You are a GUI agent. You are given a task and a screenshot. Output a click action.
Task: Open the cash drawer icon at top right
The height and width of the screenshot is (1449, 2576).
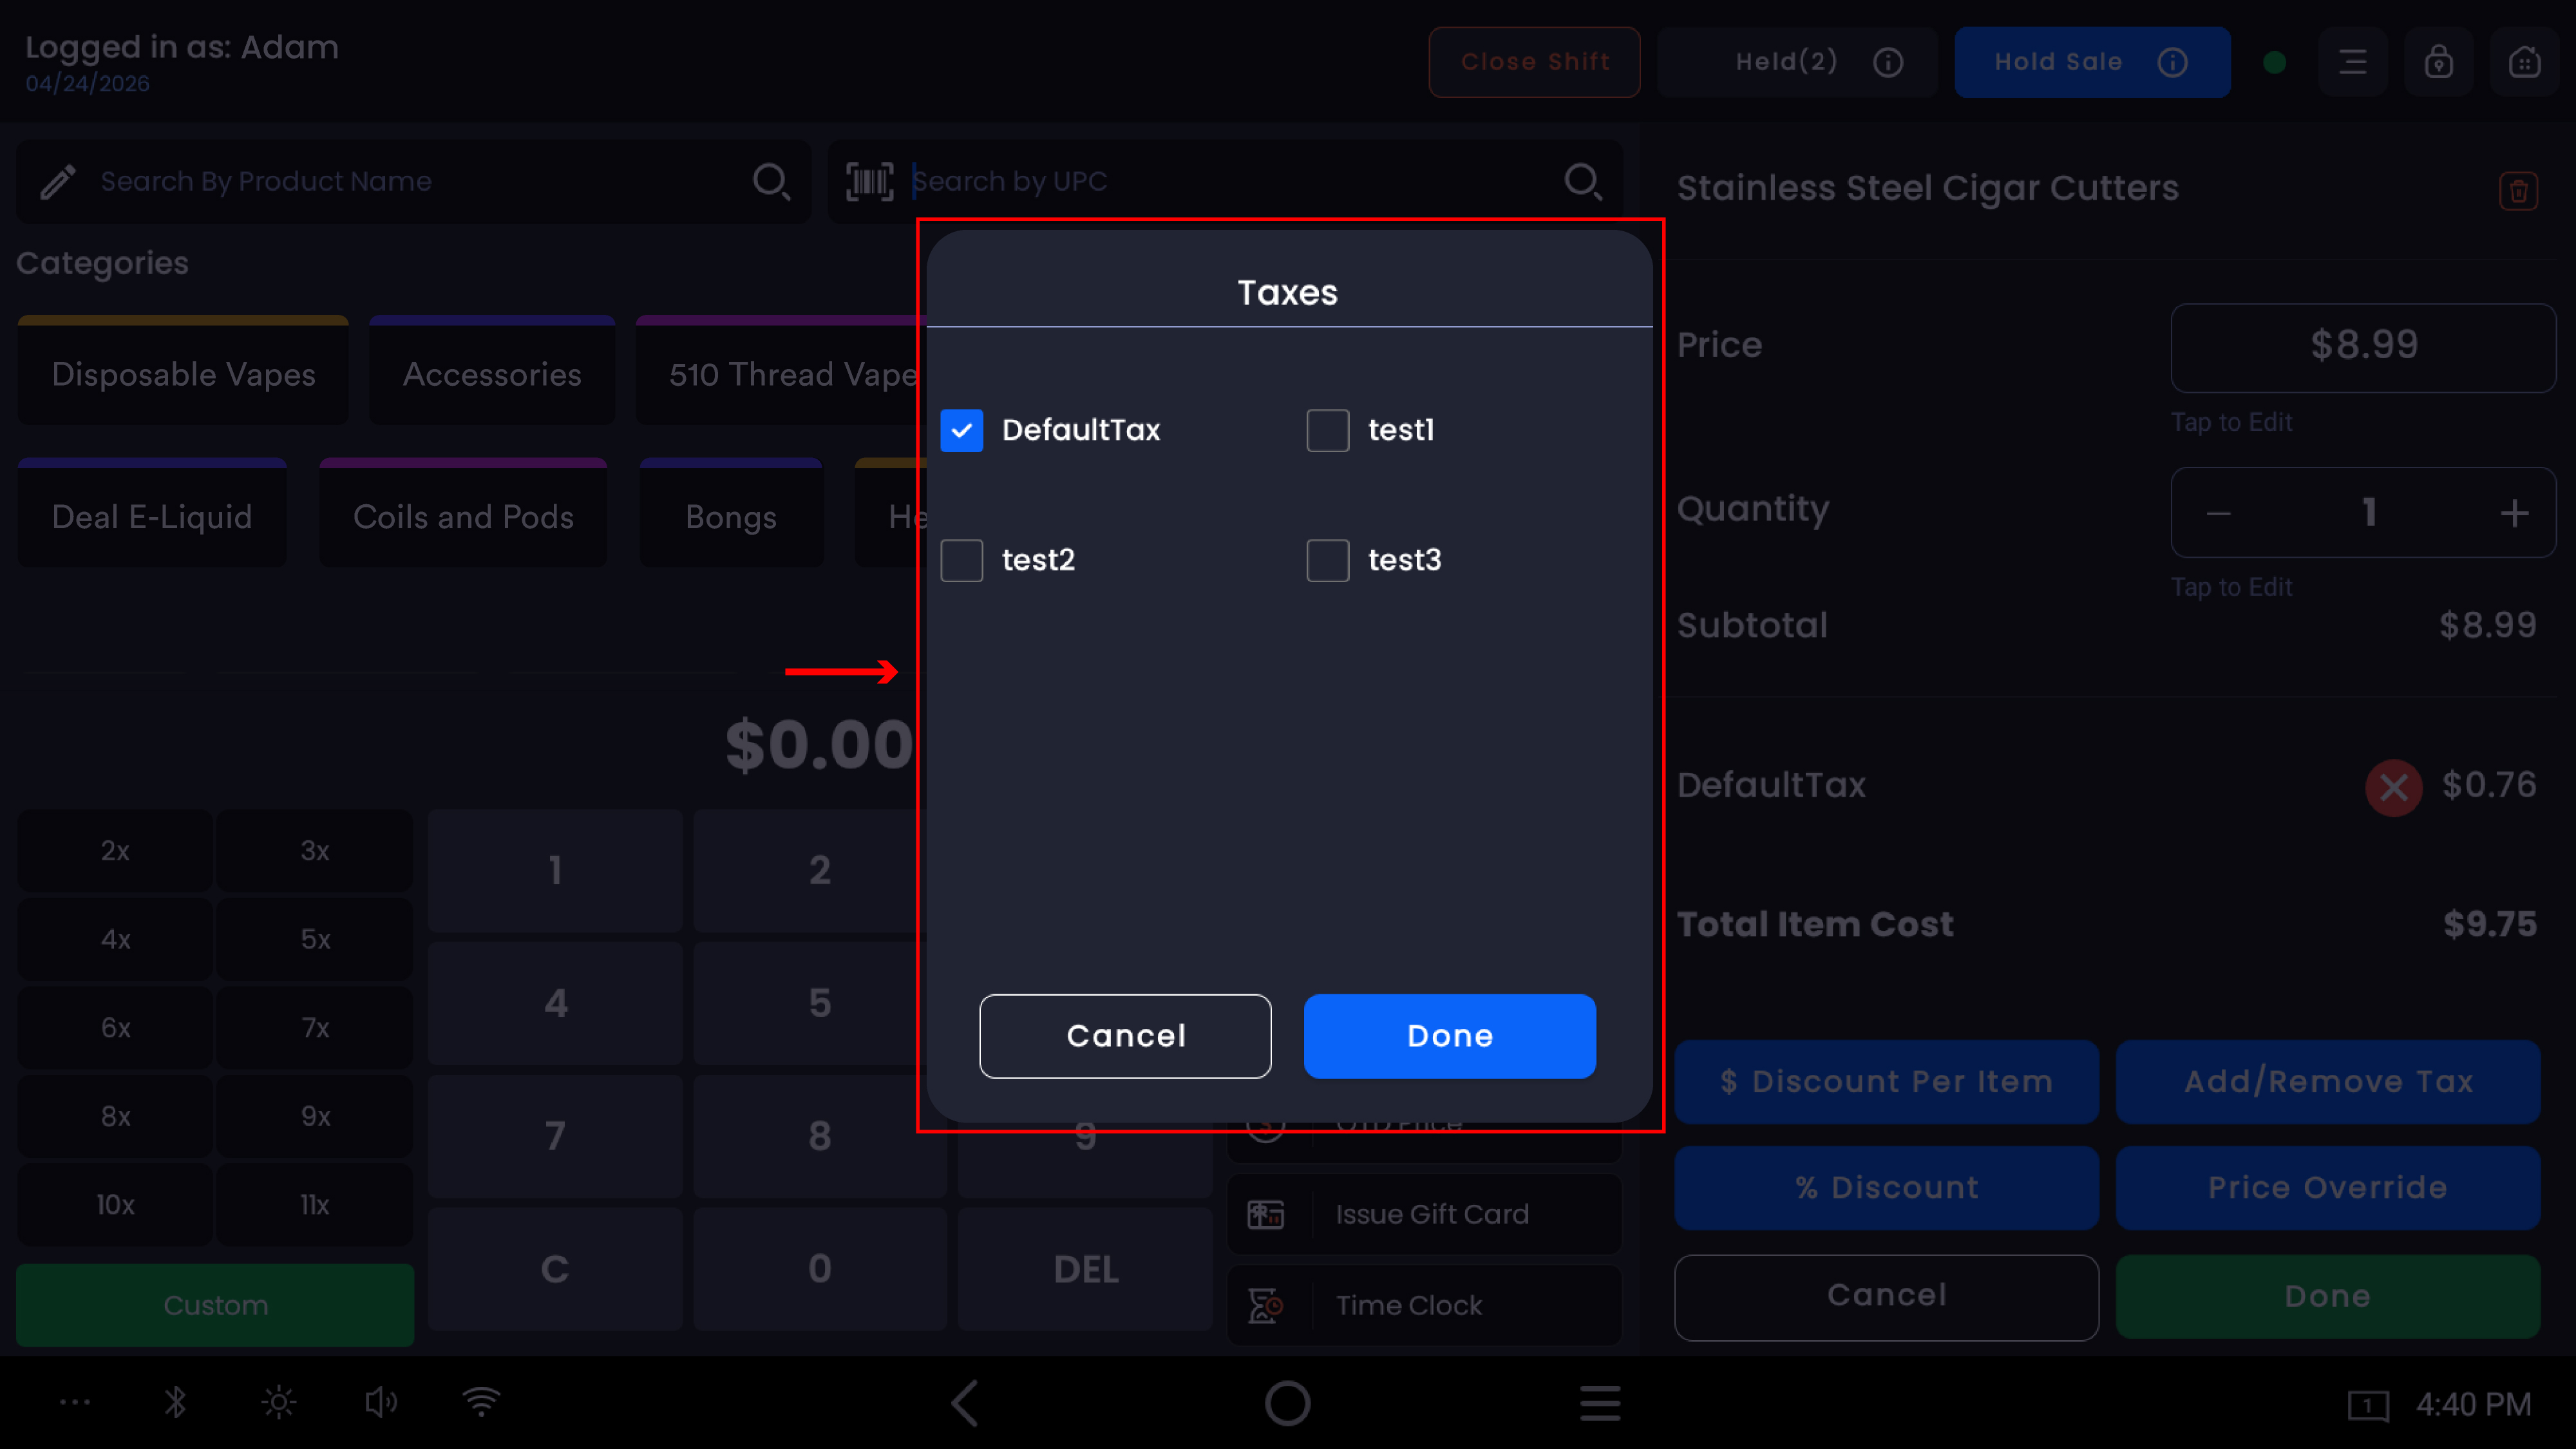(2524, 62)
